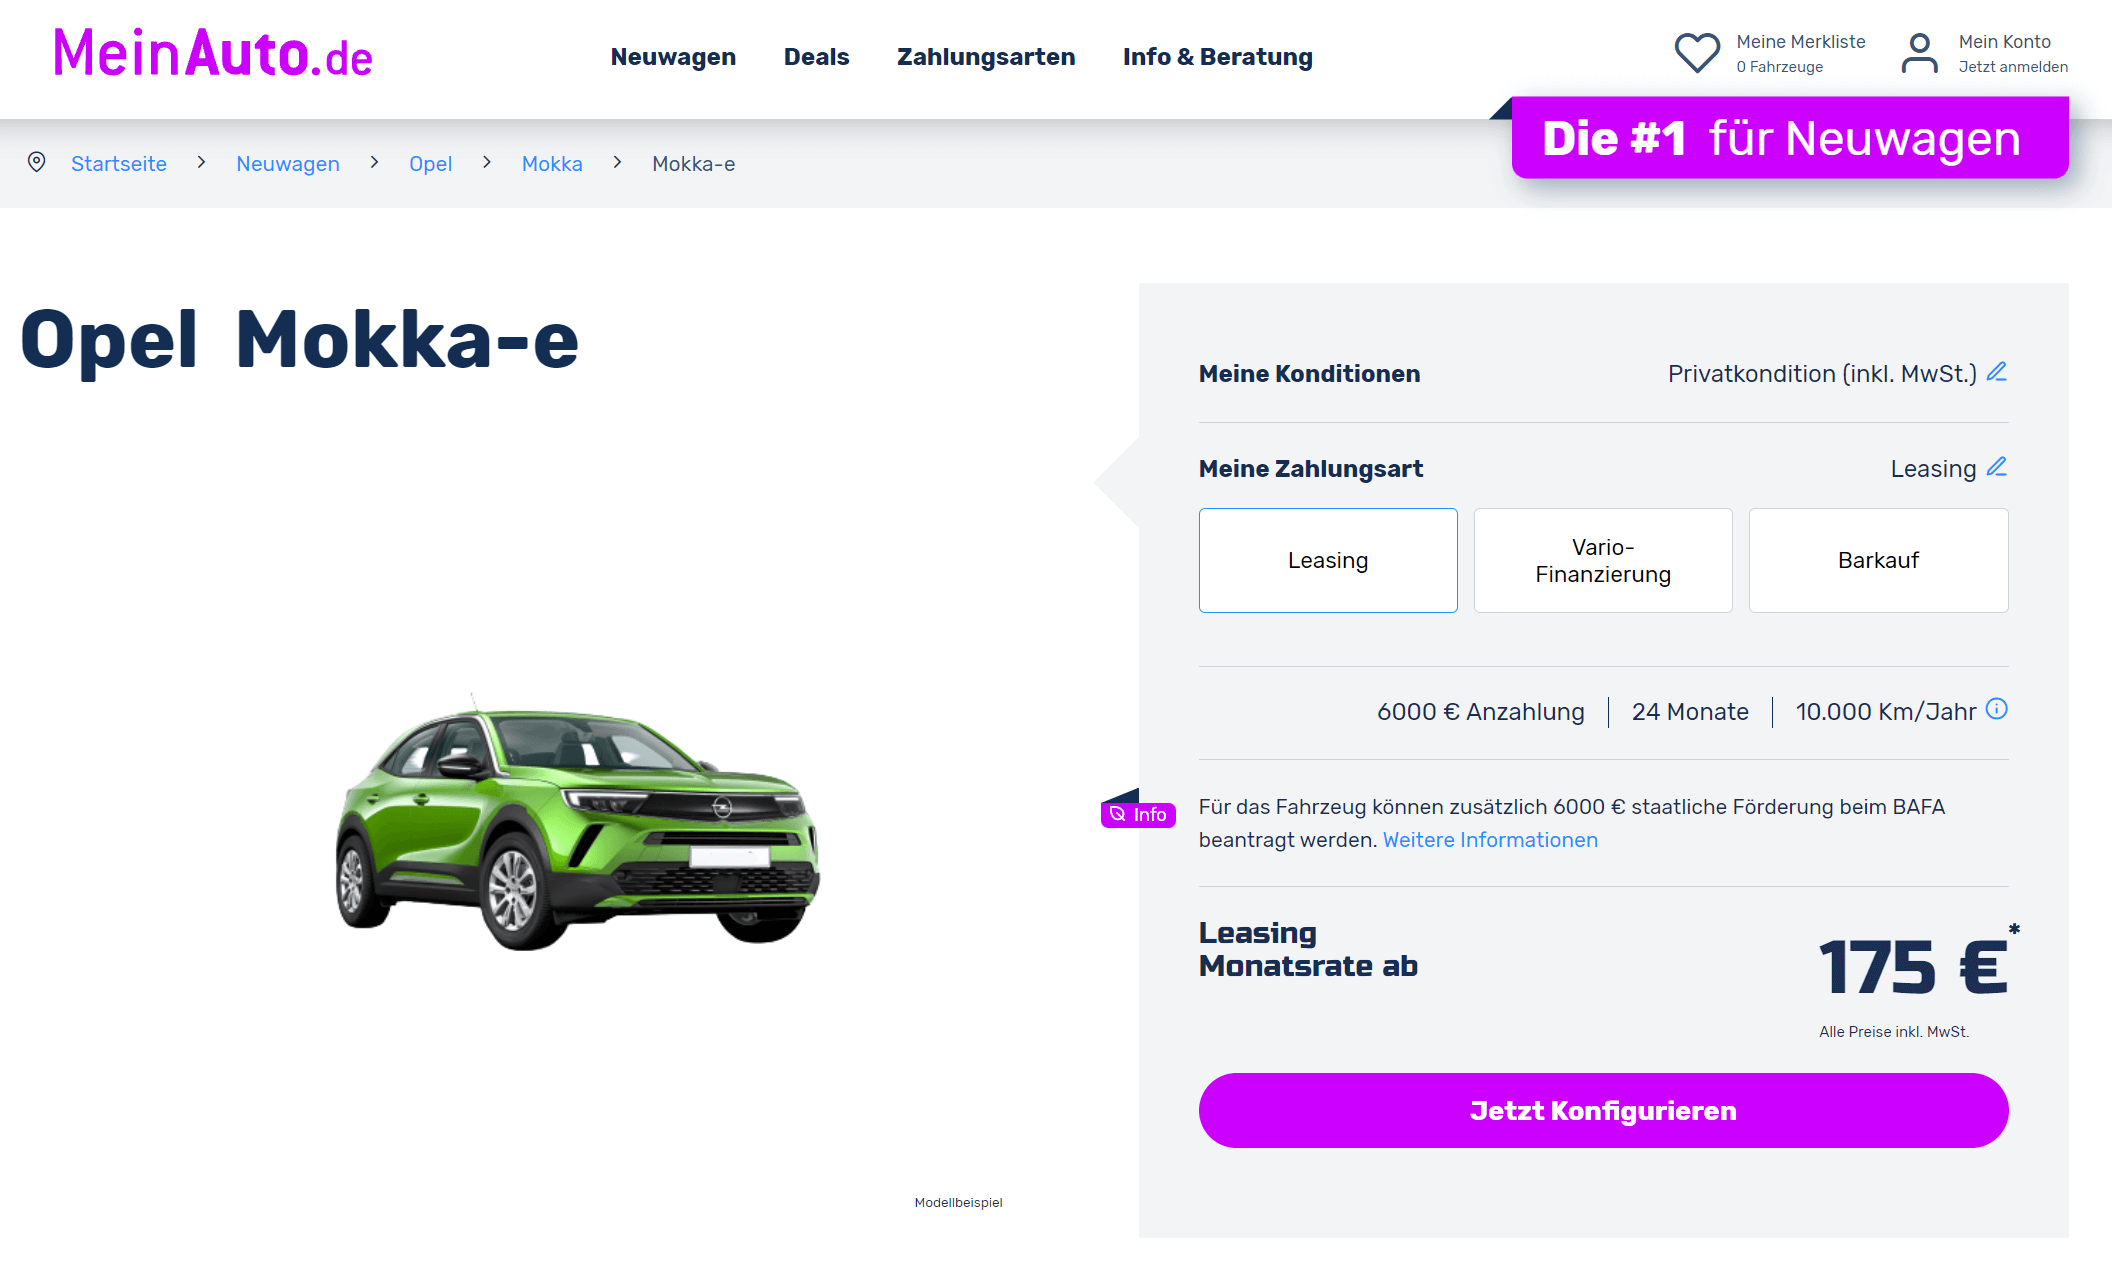
Task: Click the 6000 € Anzahlung value
Action: point(1481,712)
